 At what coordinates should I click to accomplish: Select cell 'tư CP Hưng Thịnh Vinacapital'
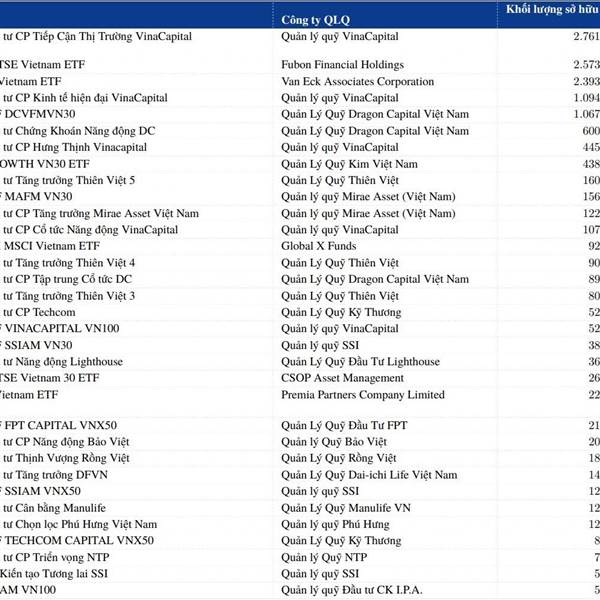(x=75, y=147)
